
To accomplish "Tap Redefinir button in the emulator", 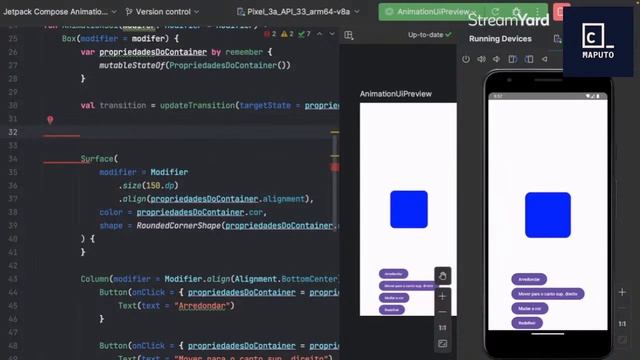I will (527, 323).
